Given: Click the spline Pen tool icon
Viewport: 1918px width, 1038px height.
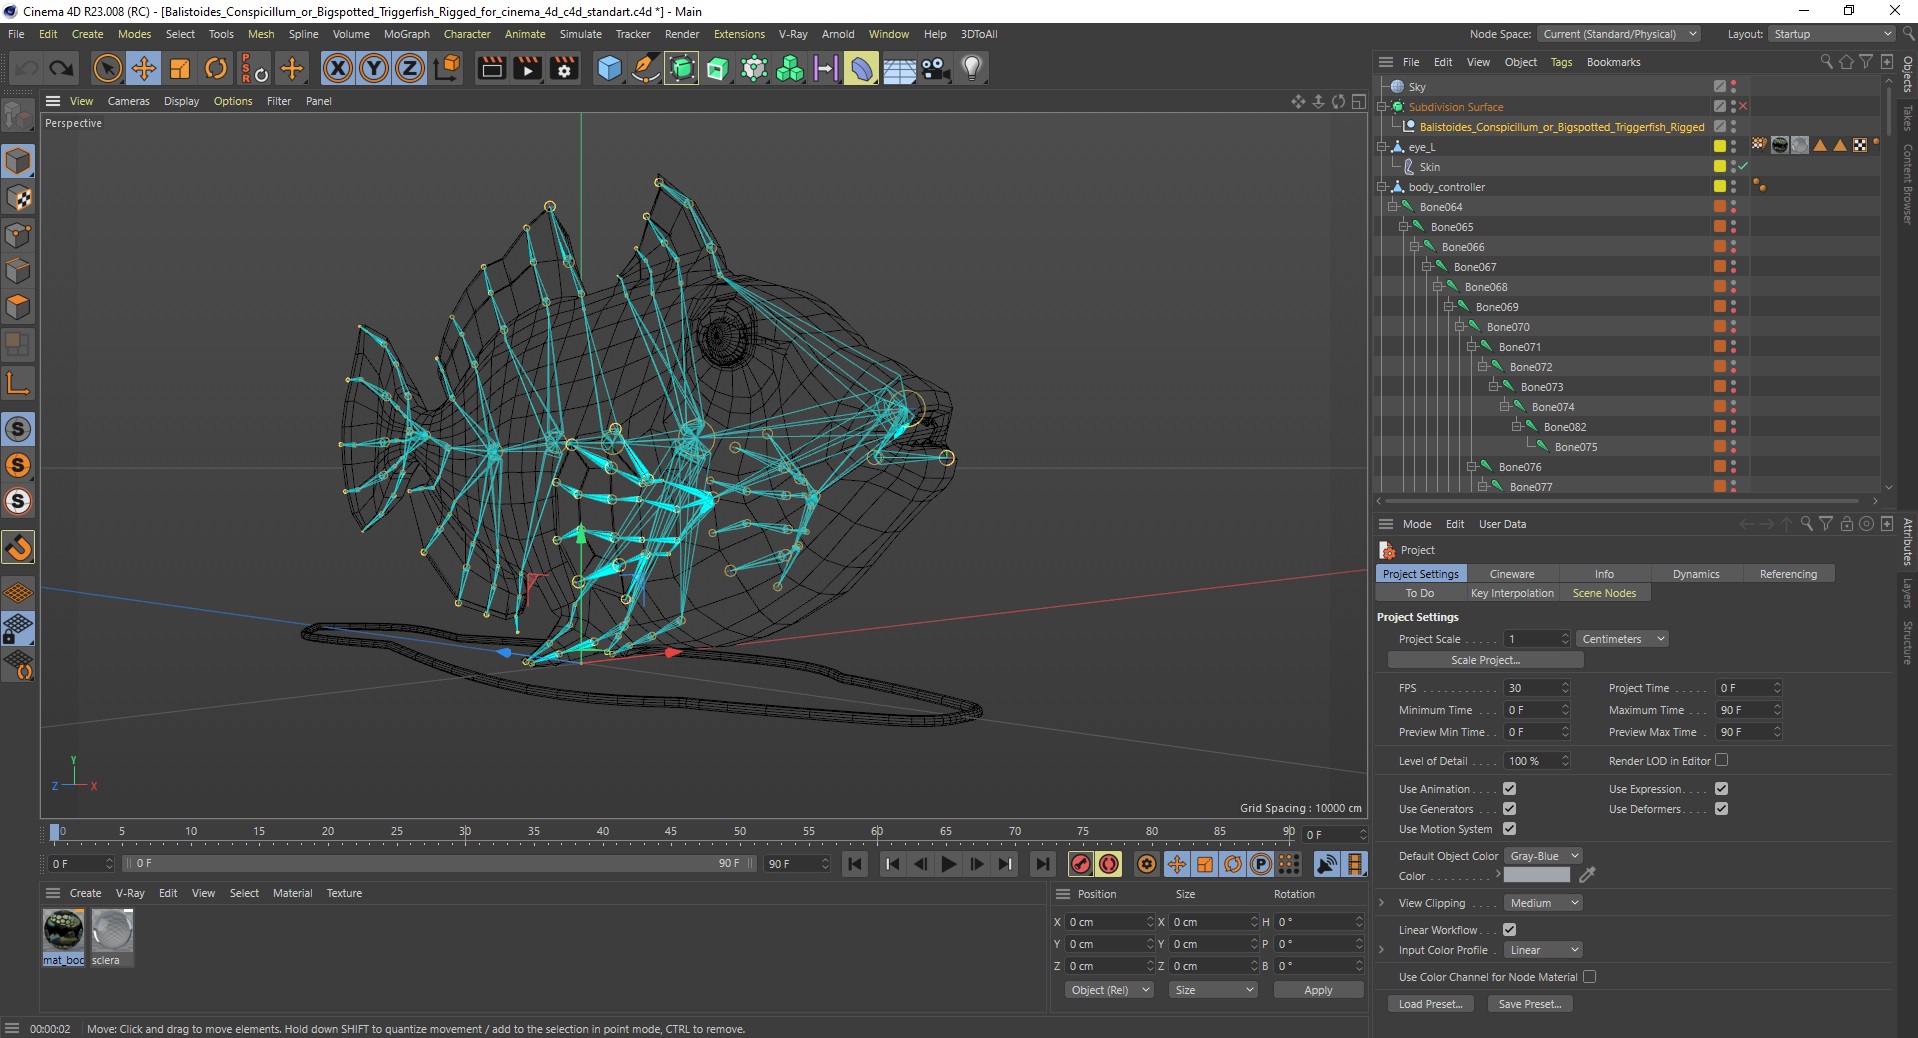Looking at the screenshot, I should click(x=646, y=68).
